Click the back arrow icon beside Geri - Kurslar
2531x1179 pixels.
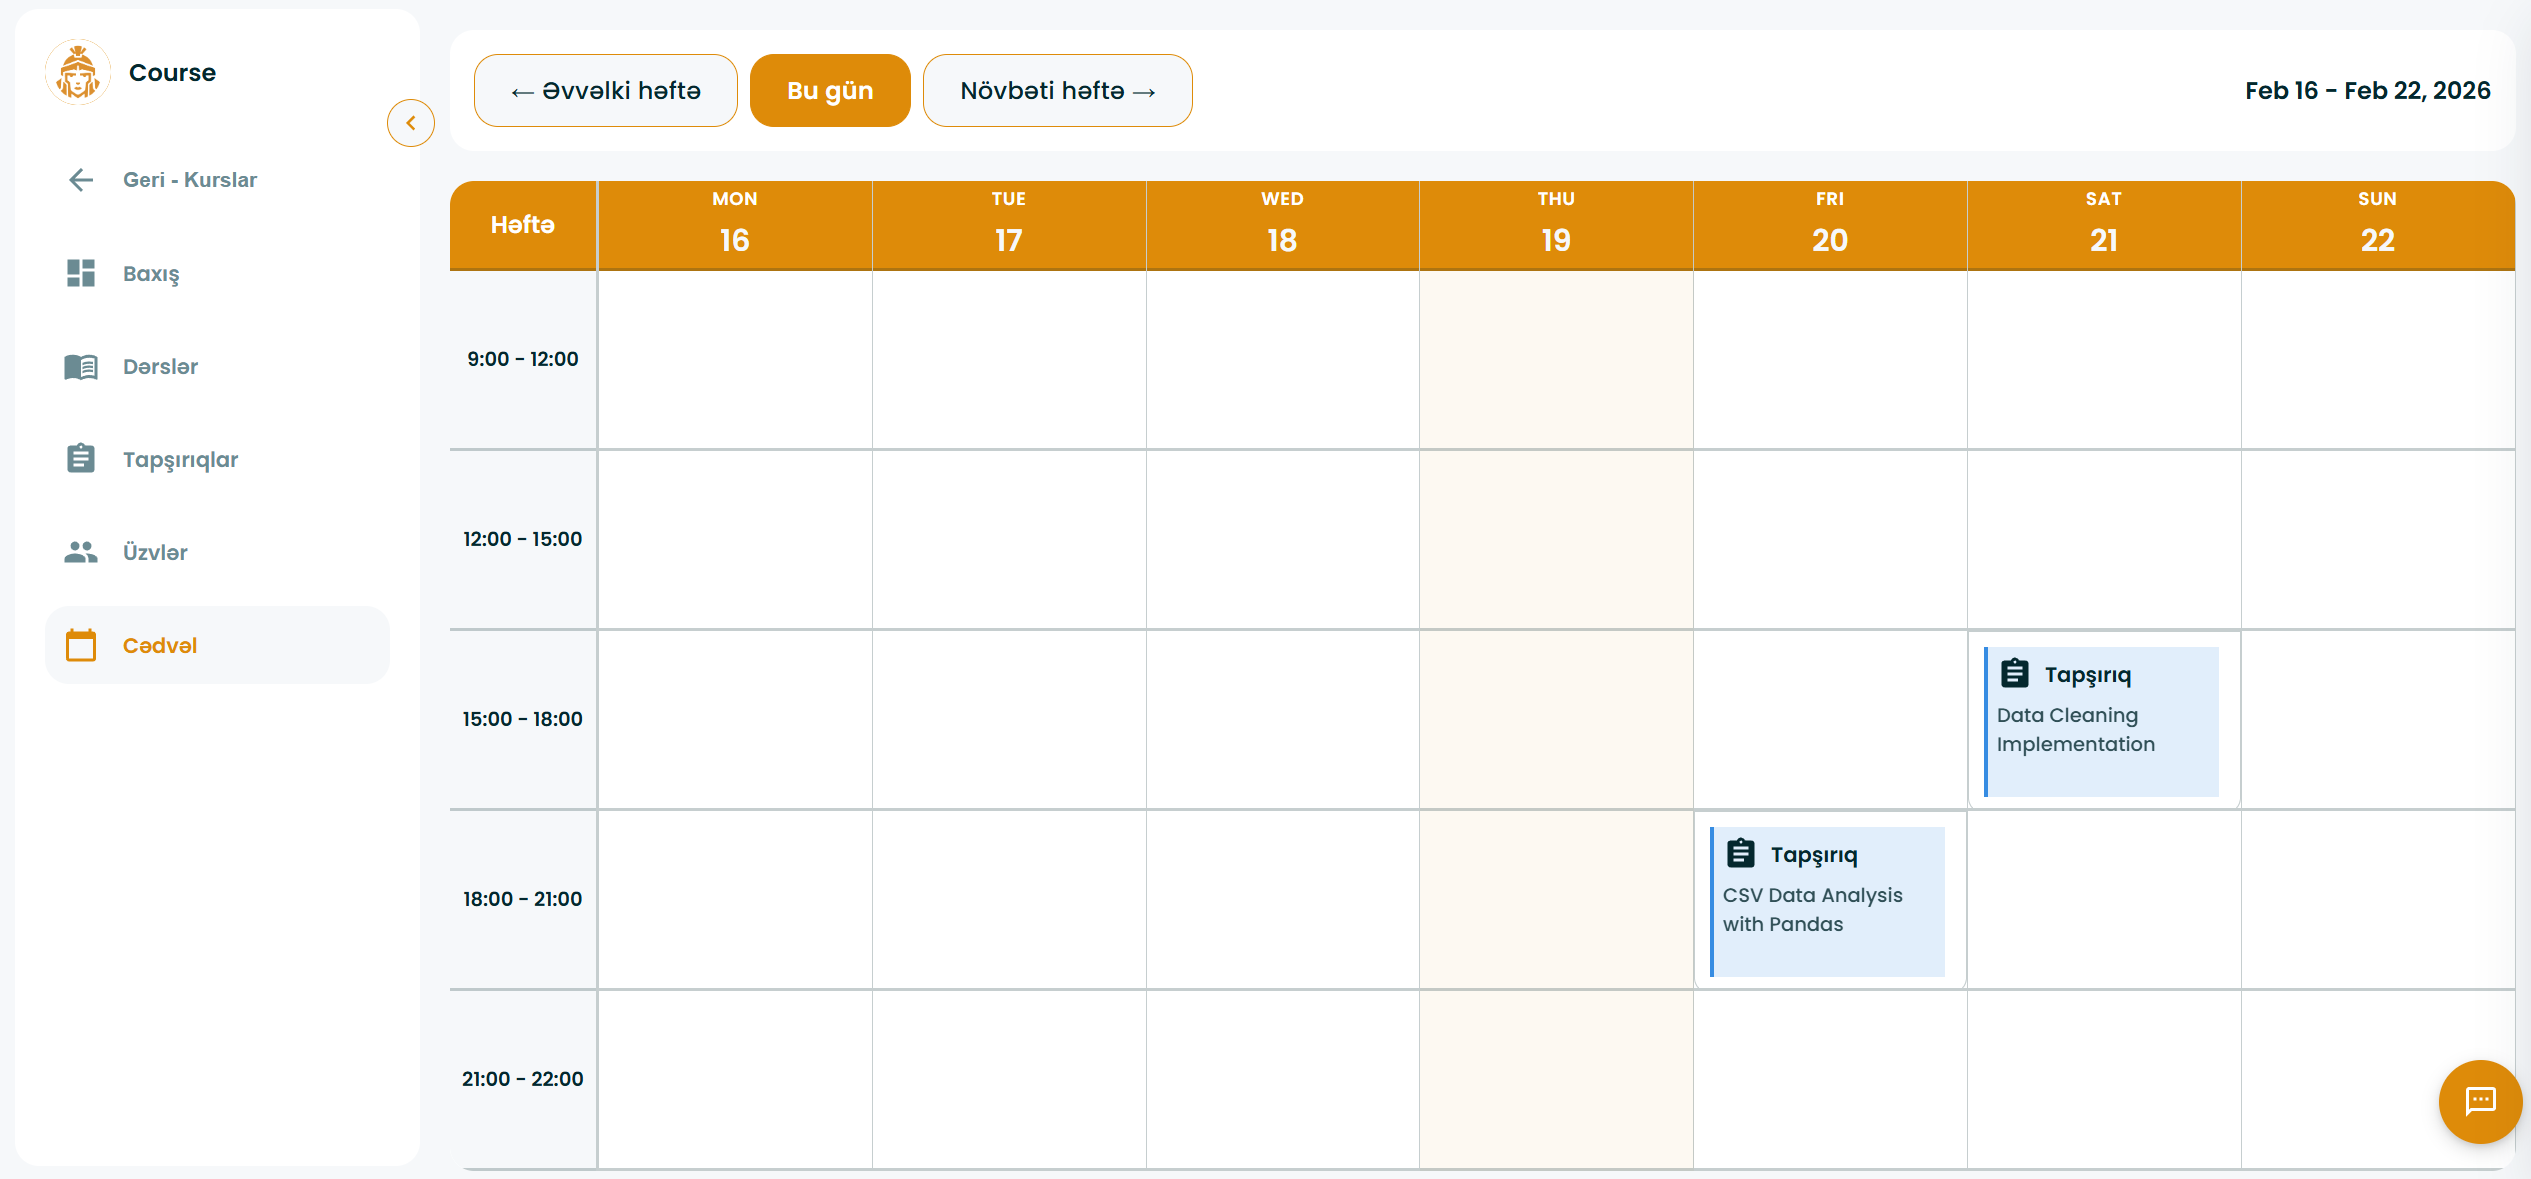[x=81, y=180]
